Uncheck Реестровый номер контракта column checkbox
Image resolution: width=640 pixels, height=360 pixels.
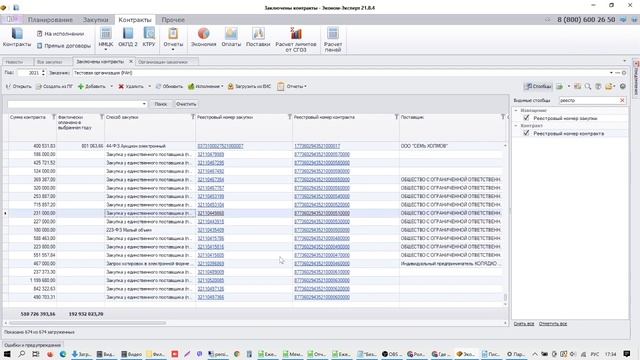pyautogui.click(x=526, y=133)
